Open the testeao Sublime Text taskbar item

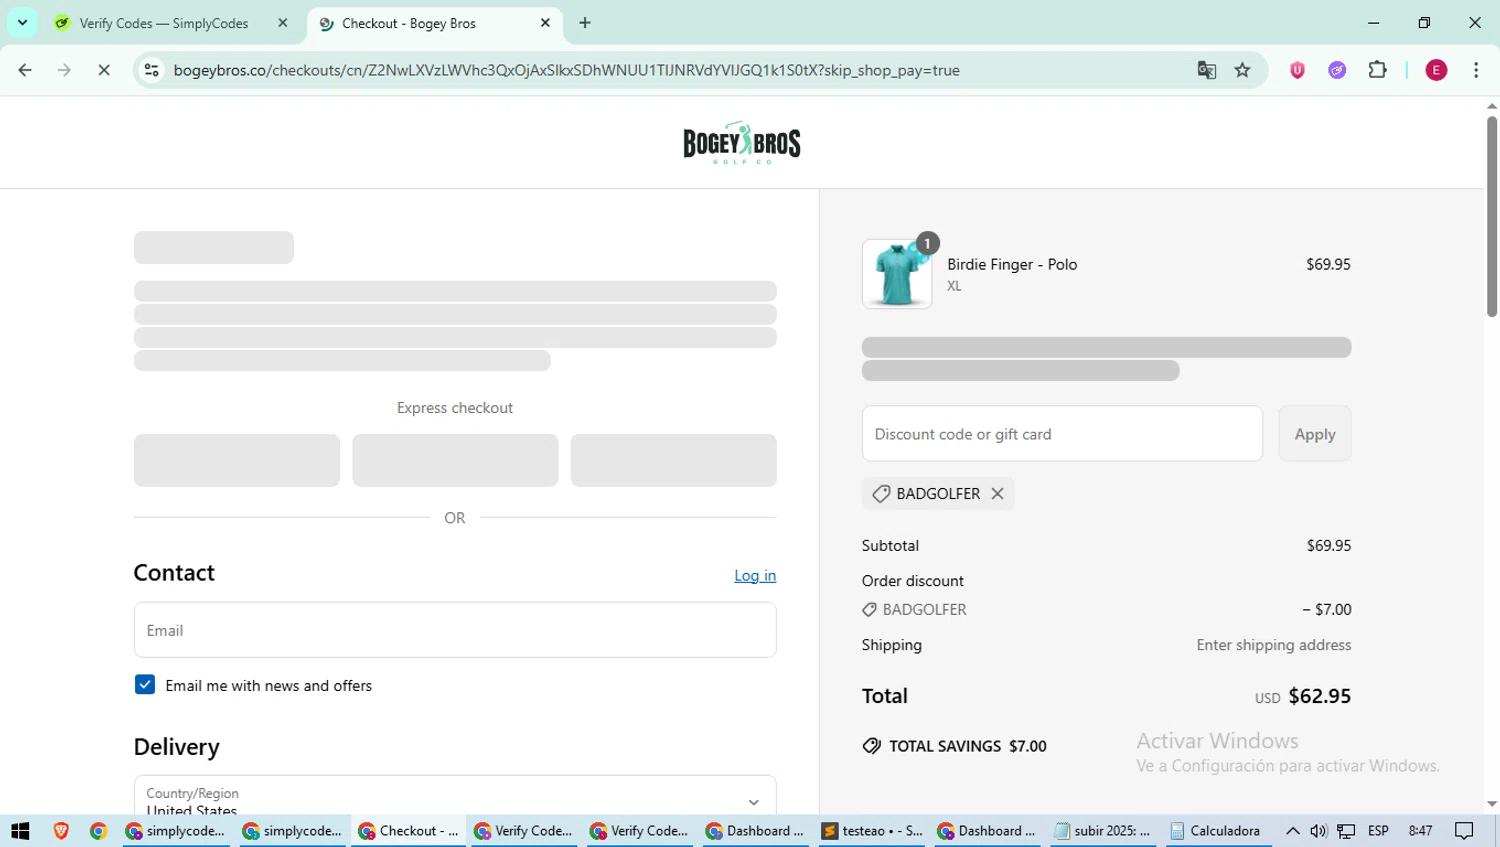[871, 831]
